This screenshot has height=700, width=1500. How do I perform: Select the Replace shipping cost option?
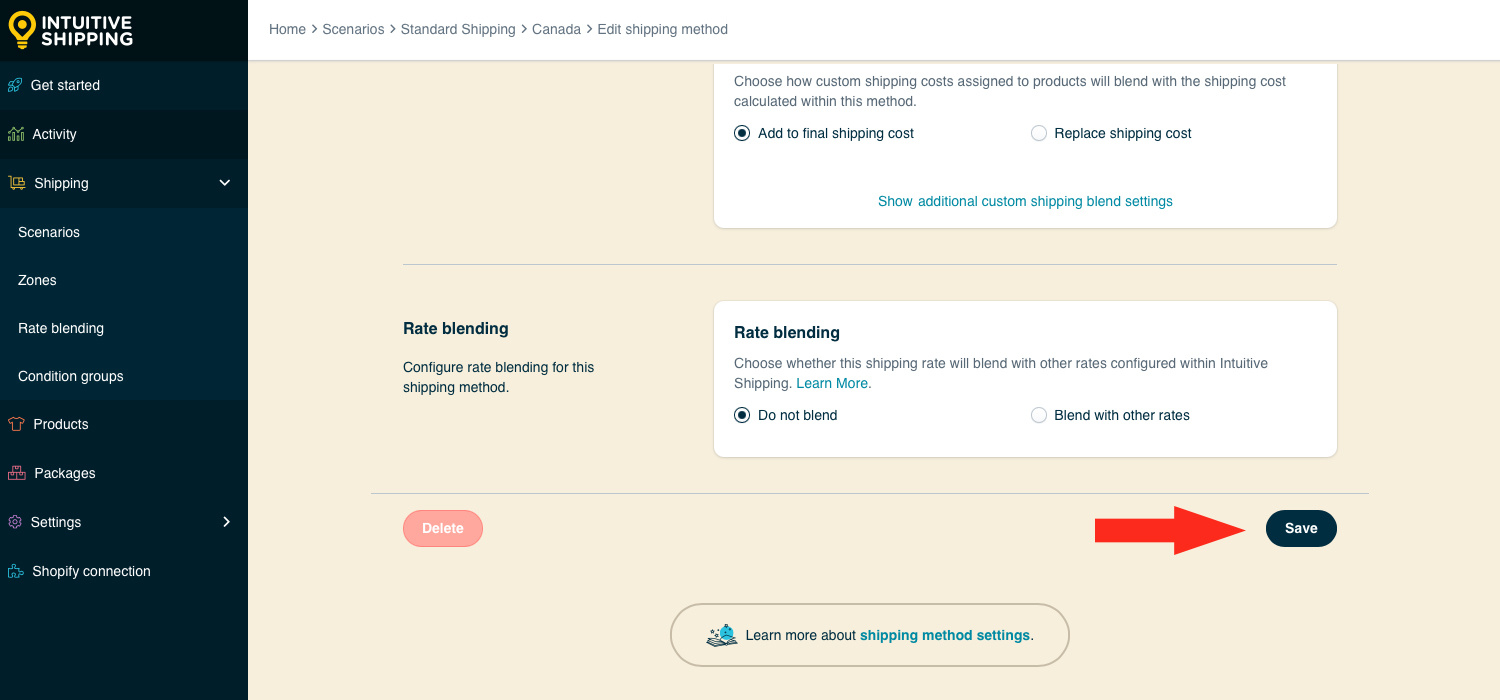[1039, 133]
